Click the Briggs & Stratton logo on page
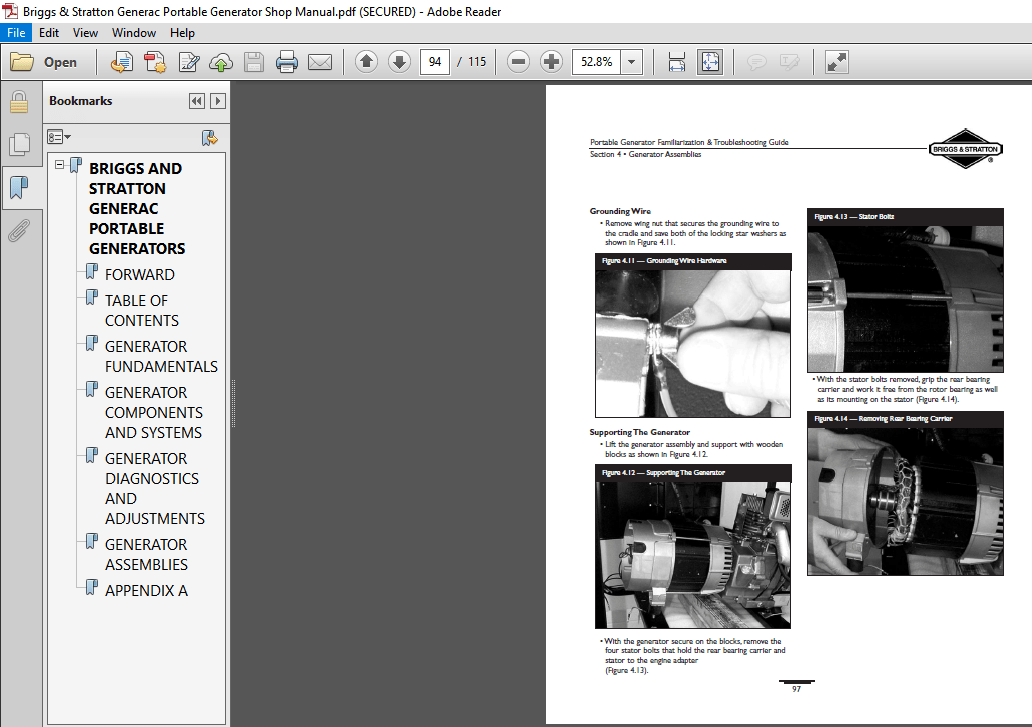The height and width of the screenshot is (727, 1032). click(966, 149)
